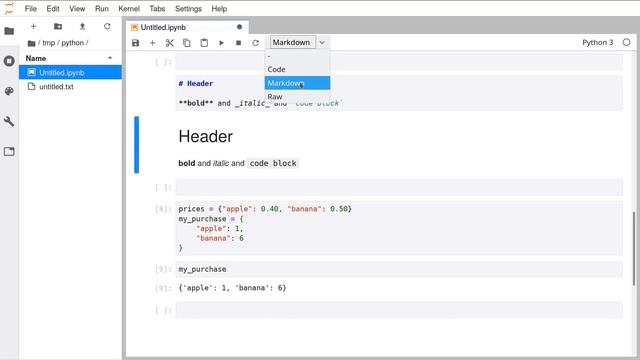Click the markdown source '# Header' line
Viewport: 640px width, 360px height.
(196, 83)
